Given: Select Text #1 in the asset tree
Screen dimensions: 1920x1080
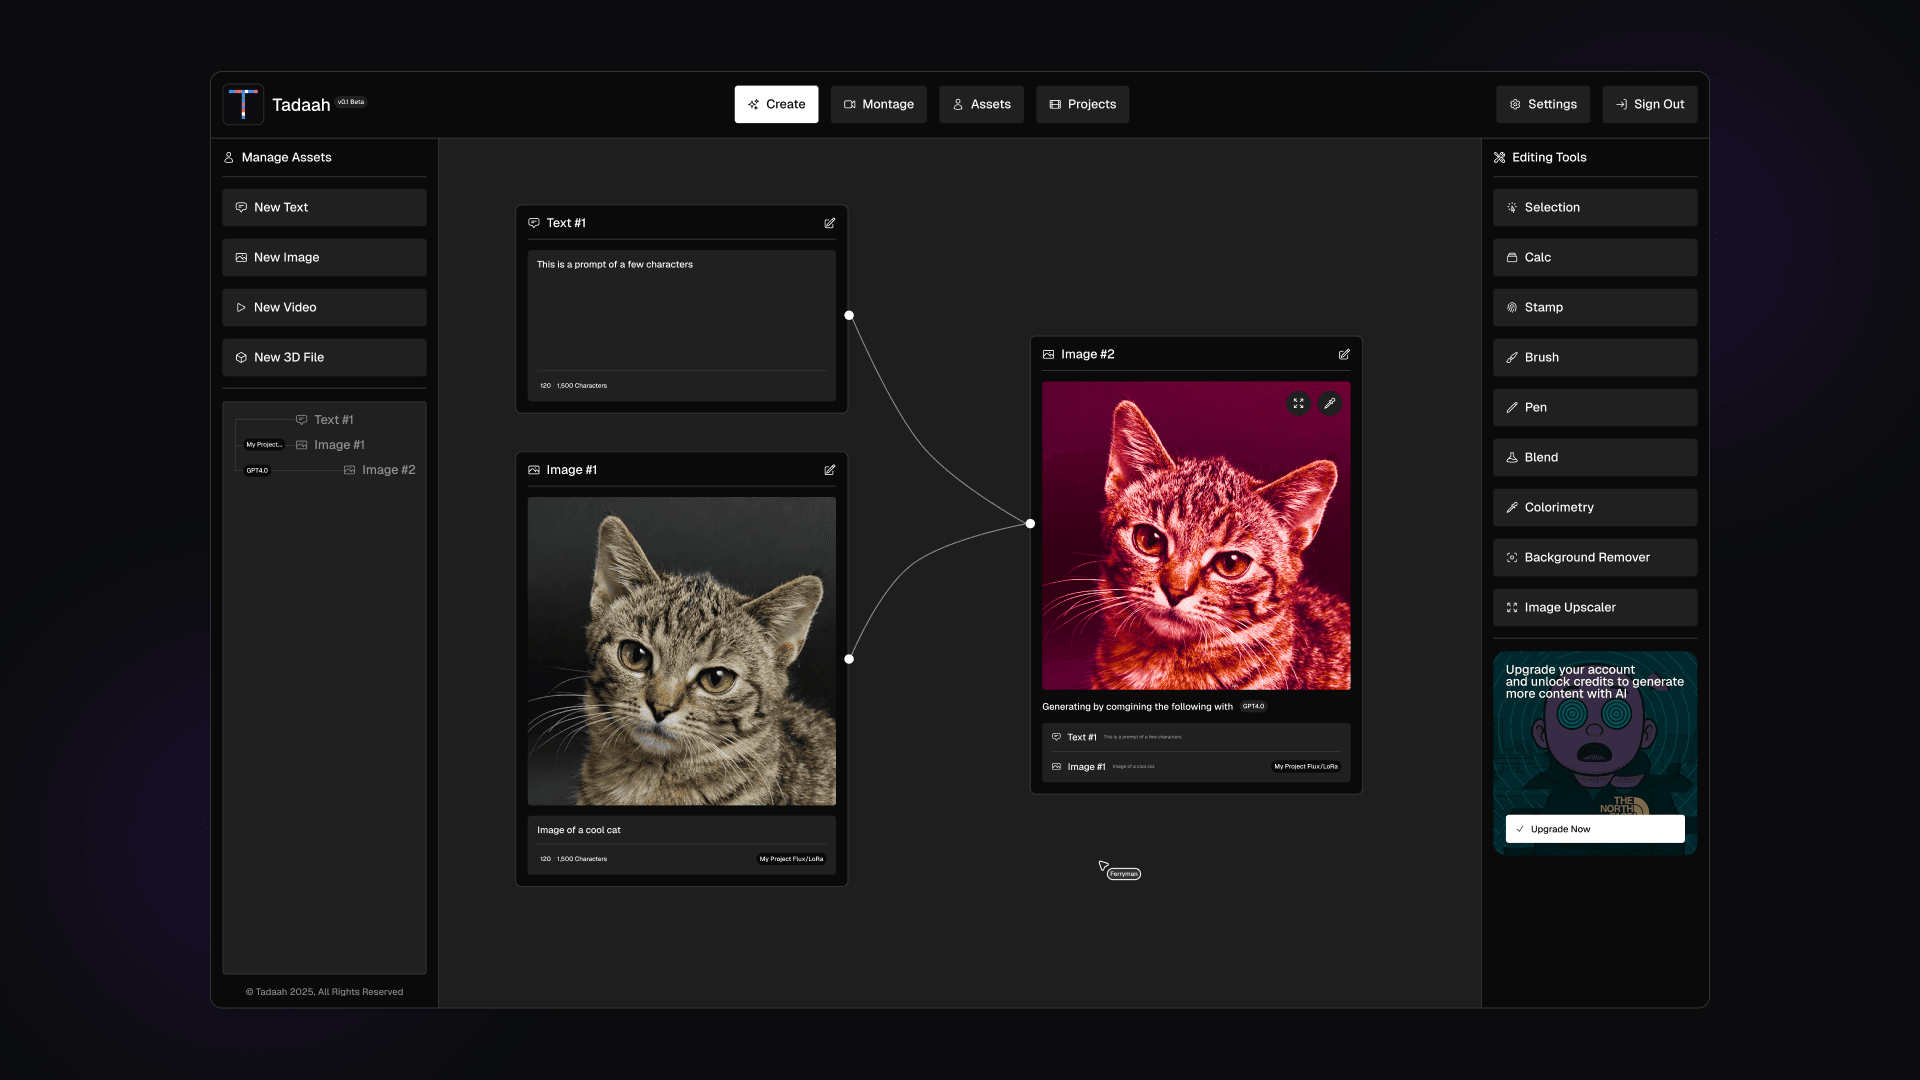Looking at the screenshot, I should [324, 420].
